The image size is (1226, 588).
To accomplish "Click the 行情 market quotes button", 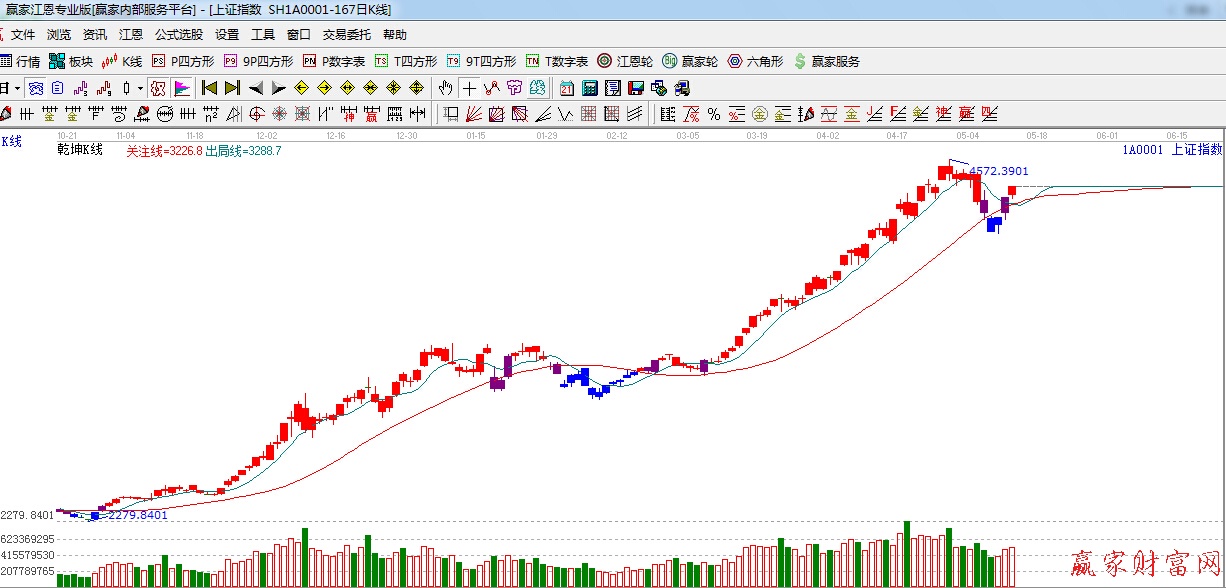I will pyautogui.click(x=20, y=61).
